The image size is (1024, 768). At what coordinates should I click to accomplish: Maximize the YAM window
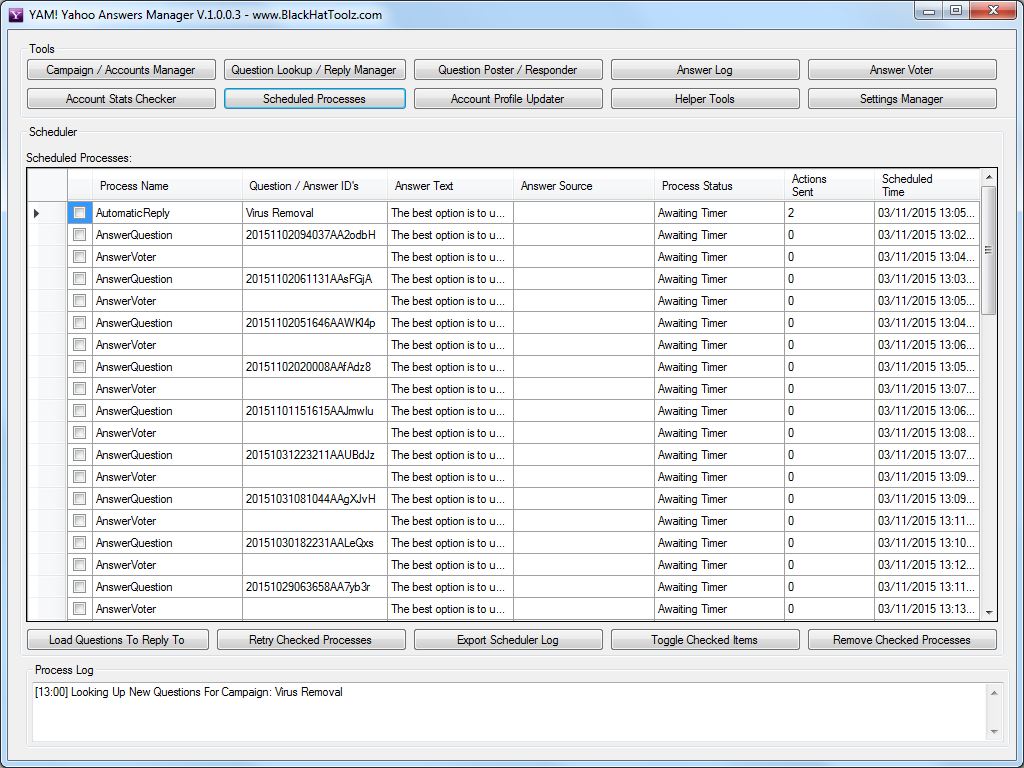tap(956, 11)
